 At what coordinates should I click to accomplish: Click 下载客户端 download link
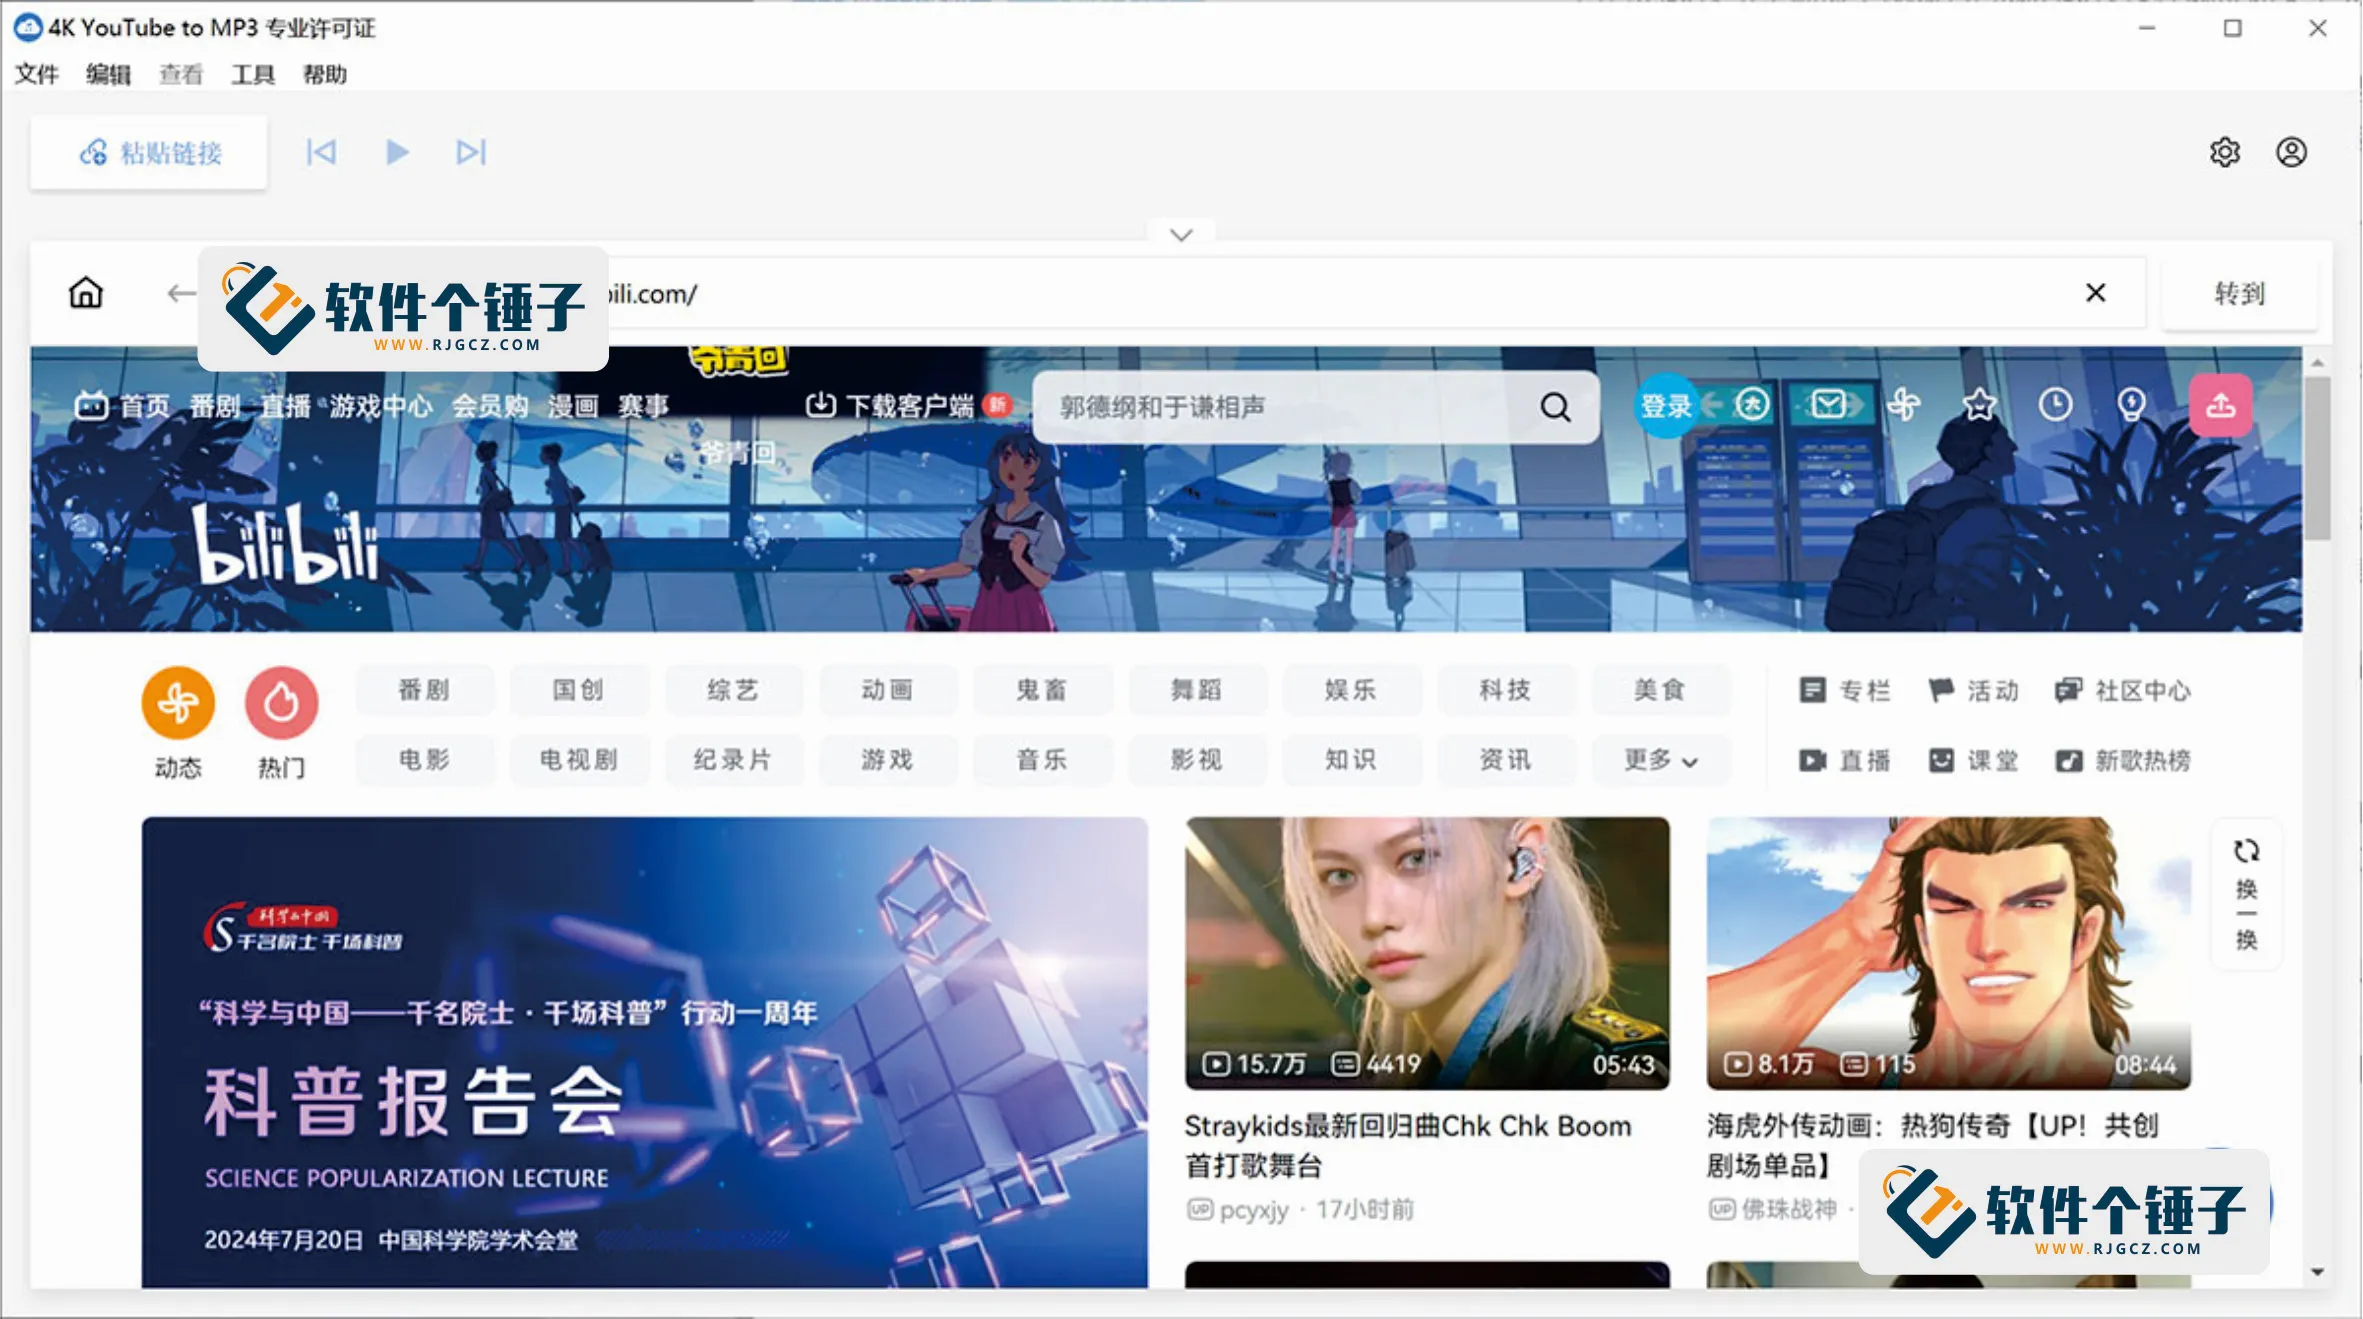(890, 405)
